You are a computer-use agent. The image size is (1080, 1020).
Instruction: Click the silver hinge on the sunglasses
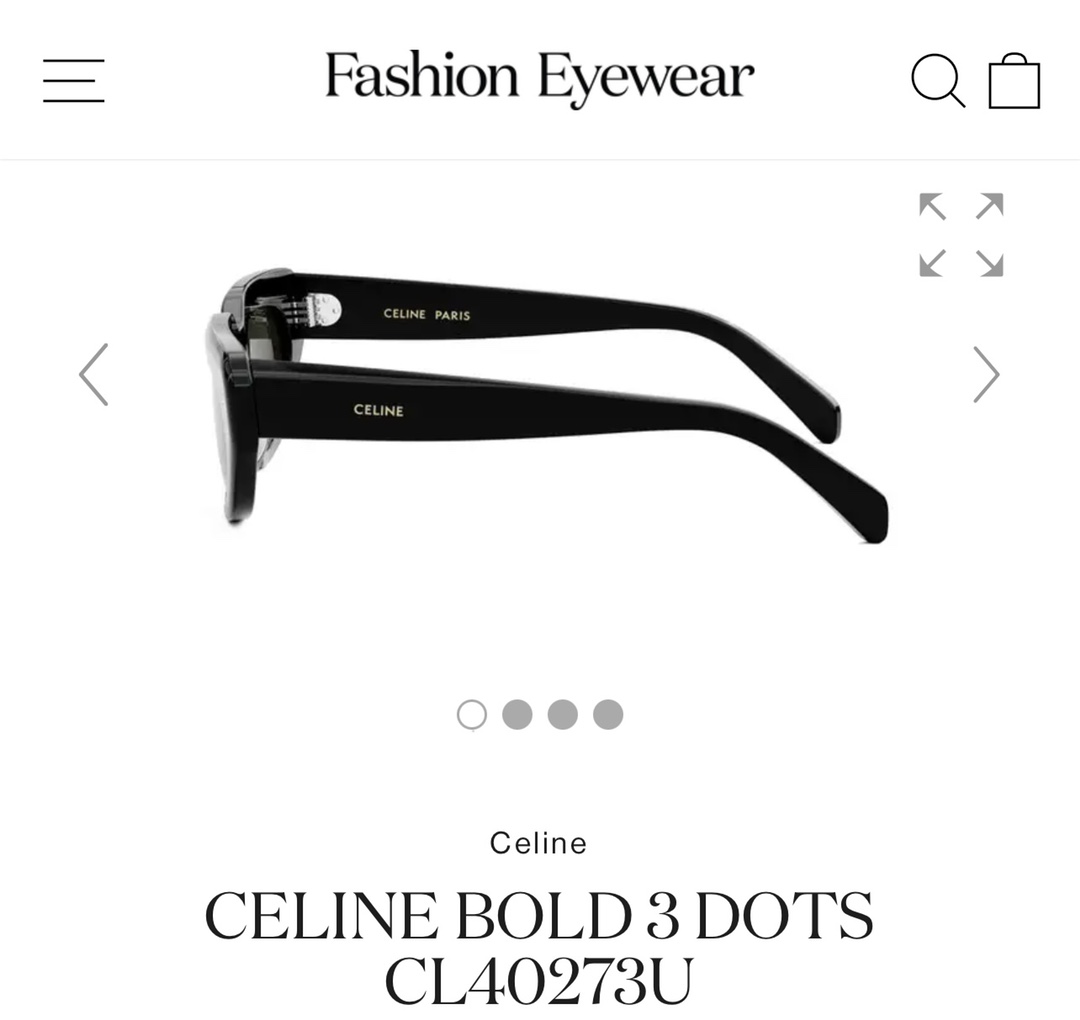[310, 310]
